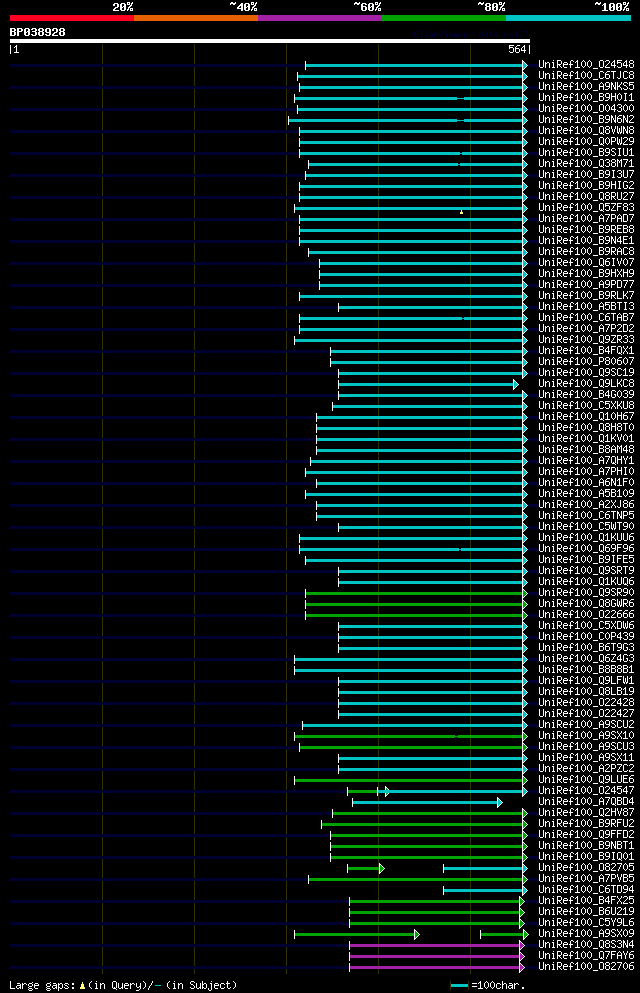Click the cyan alignment bar for Q9LKC8
The width and height of the screenshot is (640, 993).
click(428, 384)
